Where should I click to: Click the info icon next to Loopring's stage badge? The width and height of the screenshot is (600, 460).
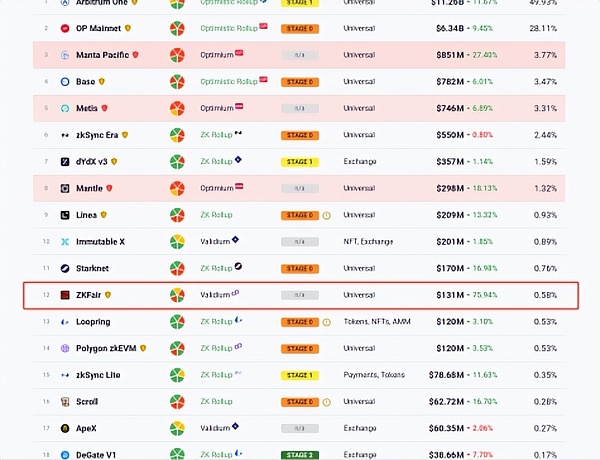tap(326, 322)
